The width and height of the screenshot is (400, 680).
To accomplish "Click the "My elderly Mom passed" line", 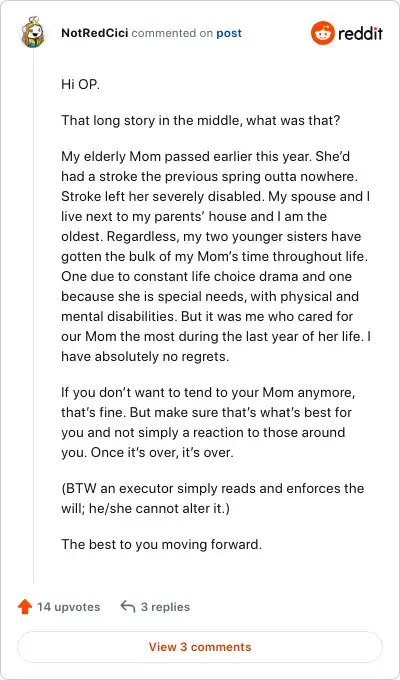I will (x=205, y=157).
